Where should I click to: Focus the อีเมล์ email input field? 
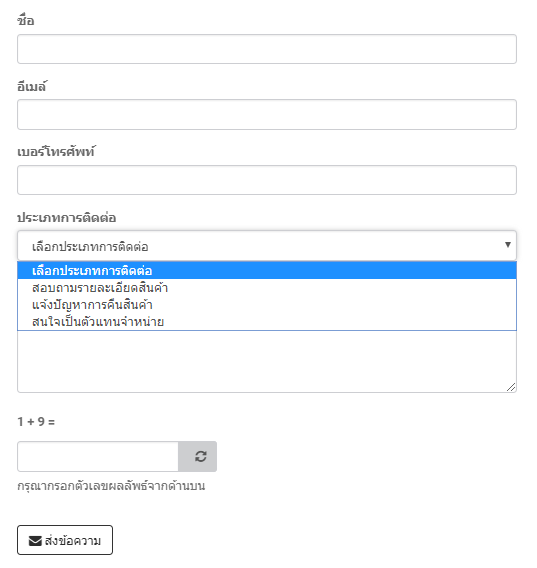[267, 114]
